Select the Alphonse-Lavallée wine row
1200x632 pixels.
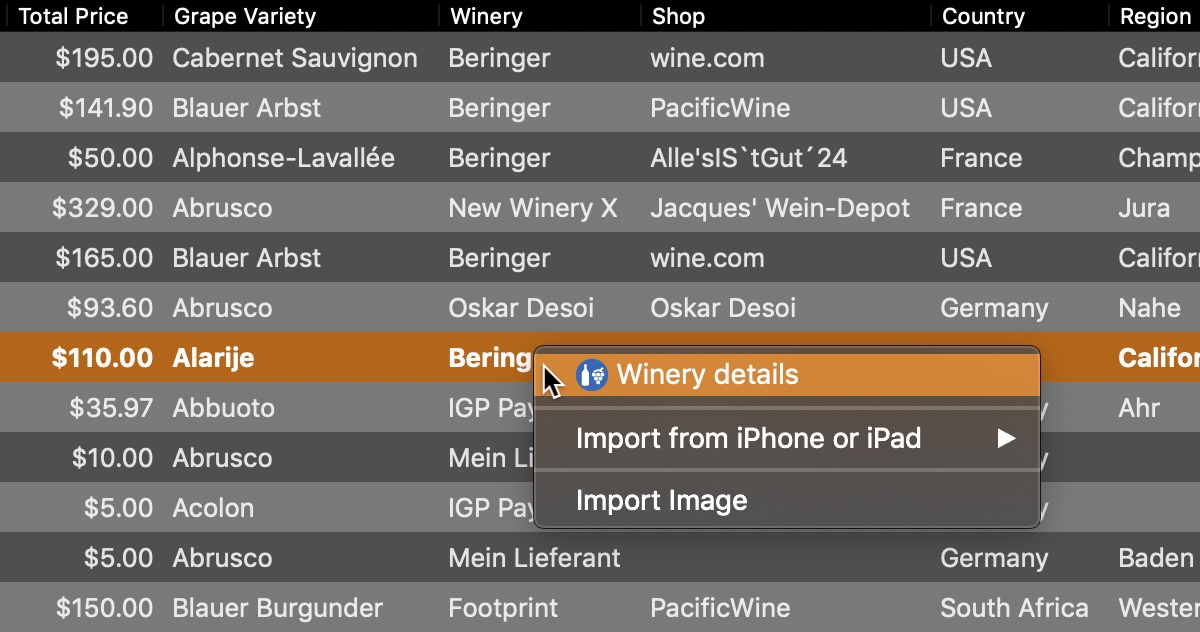(283, 158)
